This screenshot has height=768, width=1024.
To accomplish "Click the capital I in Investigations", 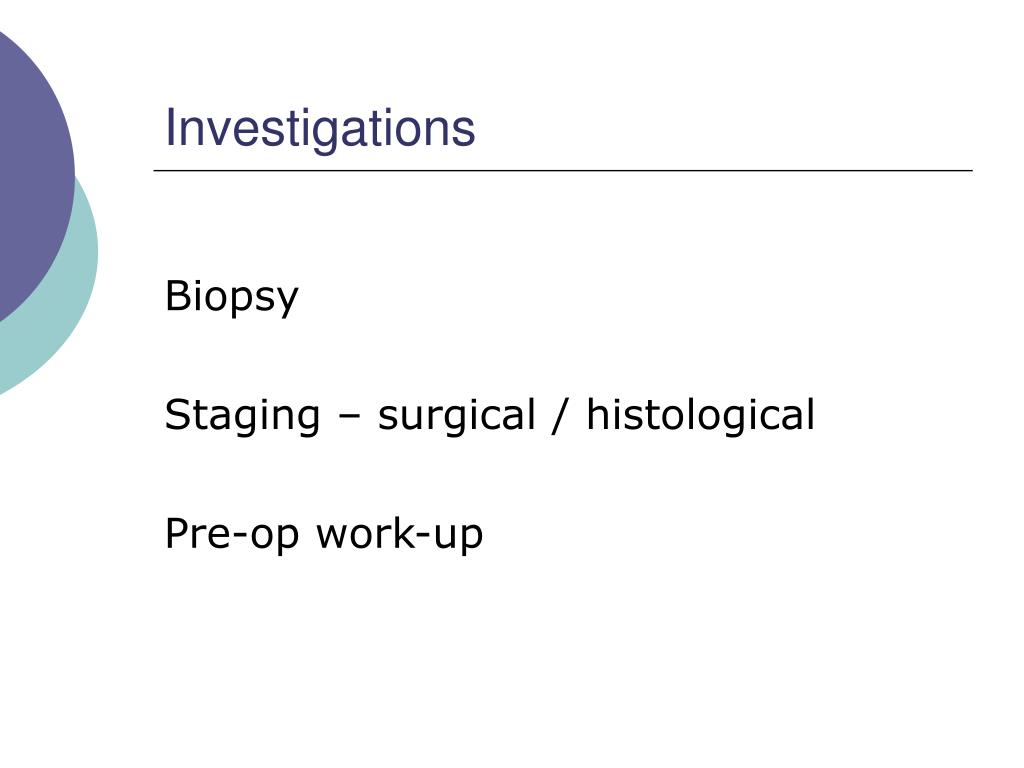I will point(169,127).
